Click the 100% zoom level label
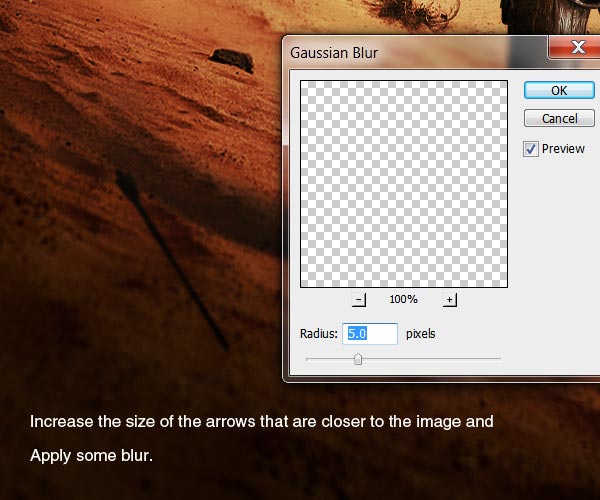Viewport: 600px width, 500px height. tap(404, 300)
